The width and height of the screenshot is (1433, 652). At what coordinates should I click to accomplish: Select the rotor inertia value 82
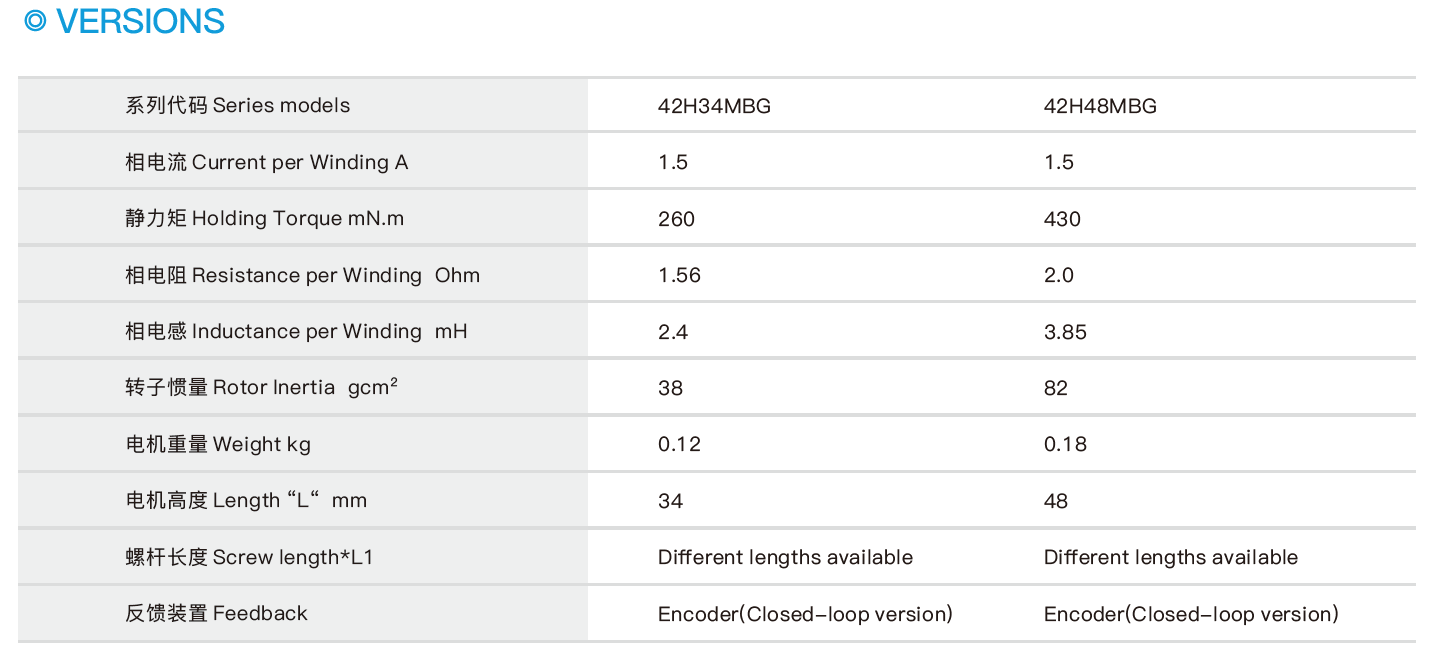pos(1056,388)
